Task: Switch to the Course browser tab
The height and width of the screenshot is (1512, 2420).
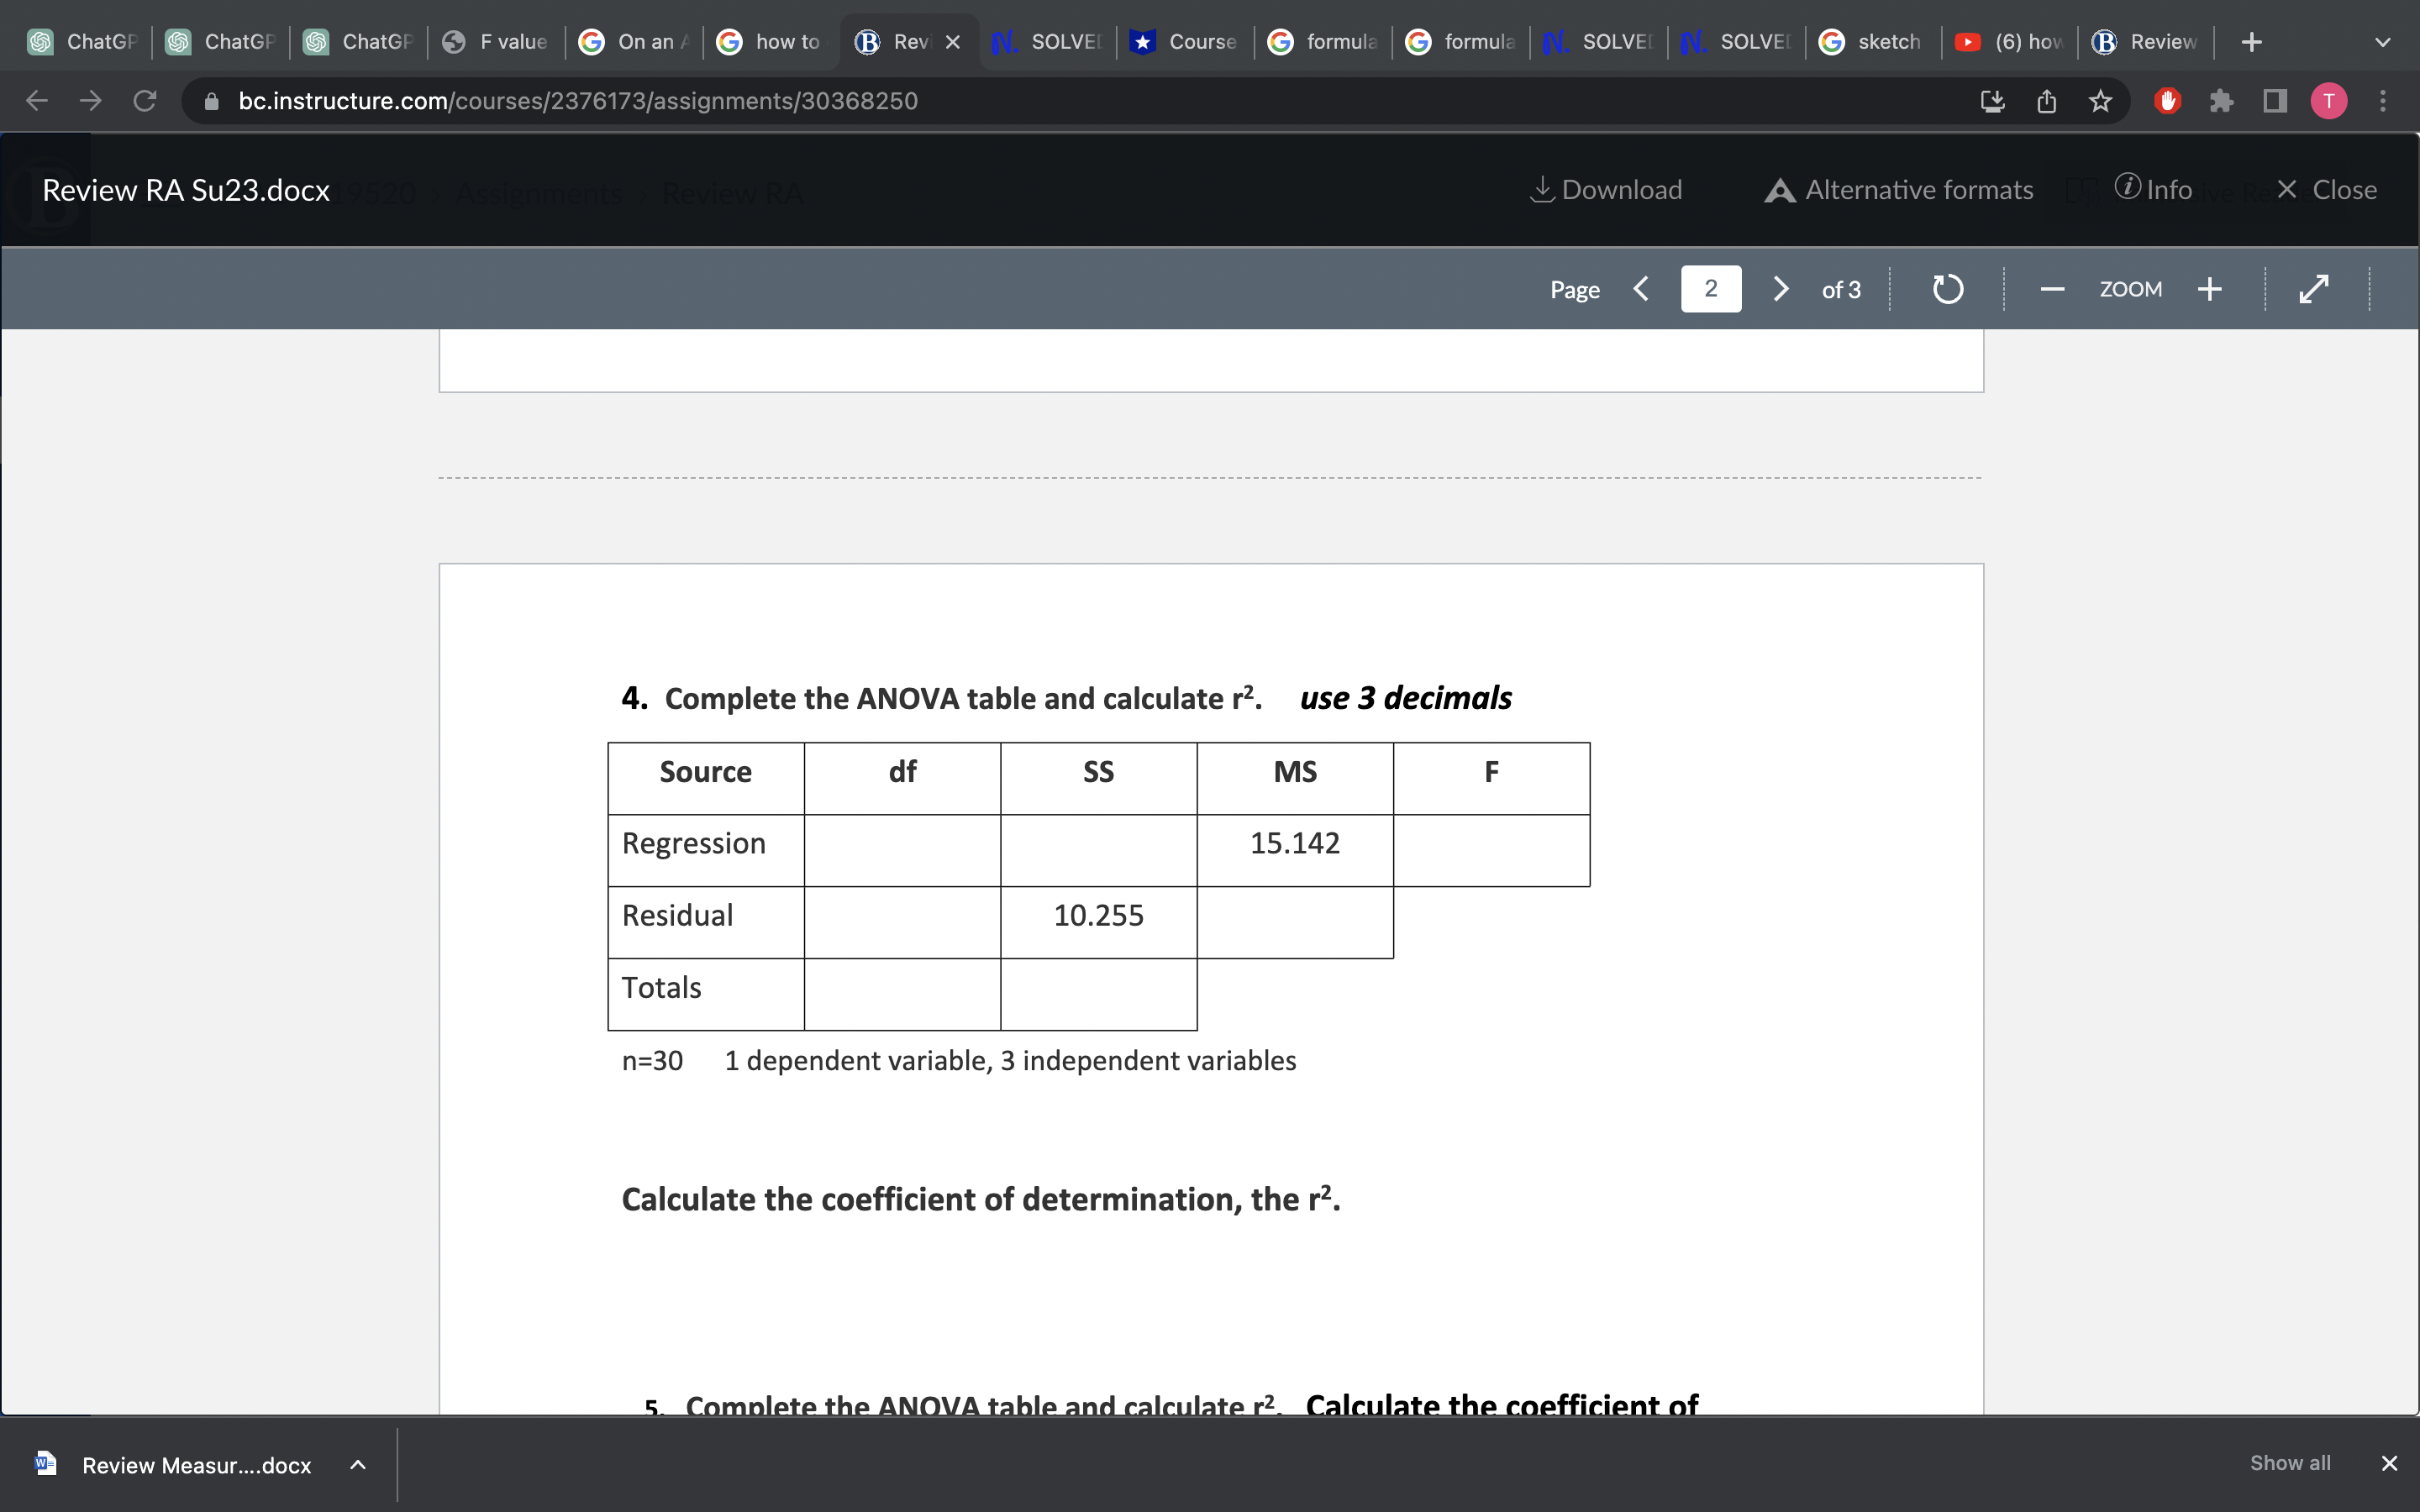Action: coord(1185,42)
